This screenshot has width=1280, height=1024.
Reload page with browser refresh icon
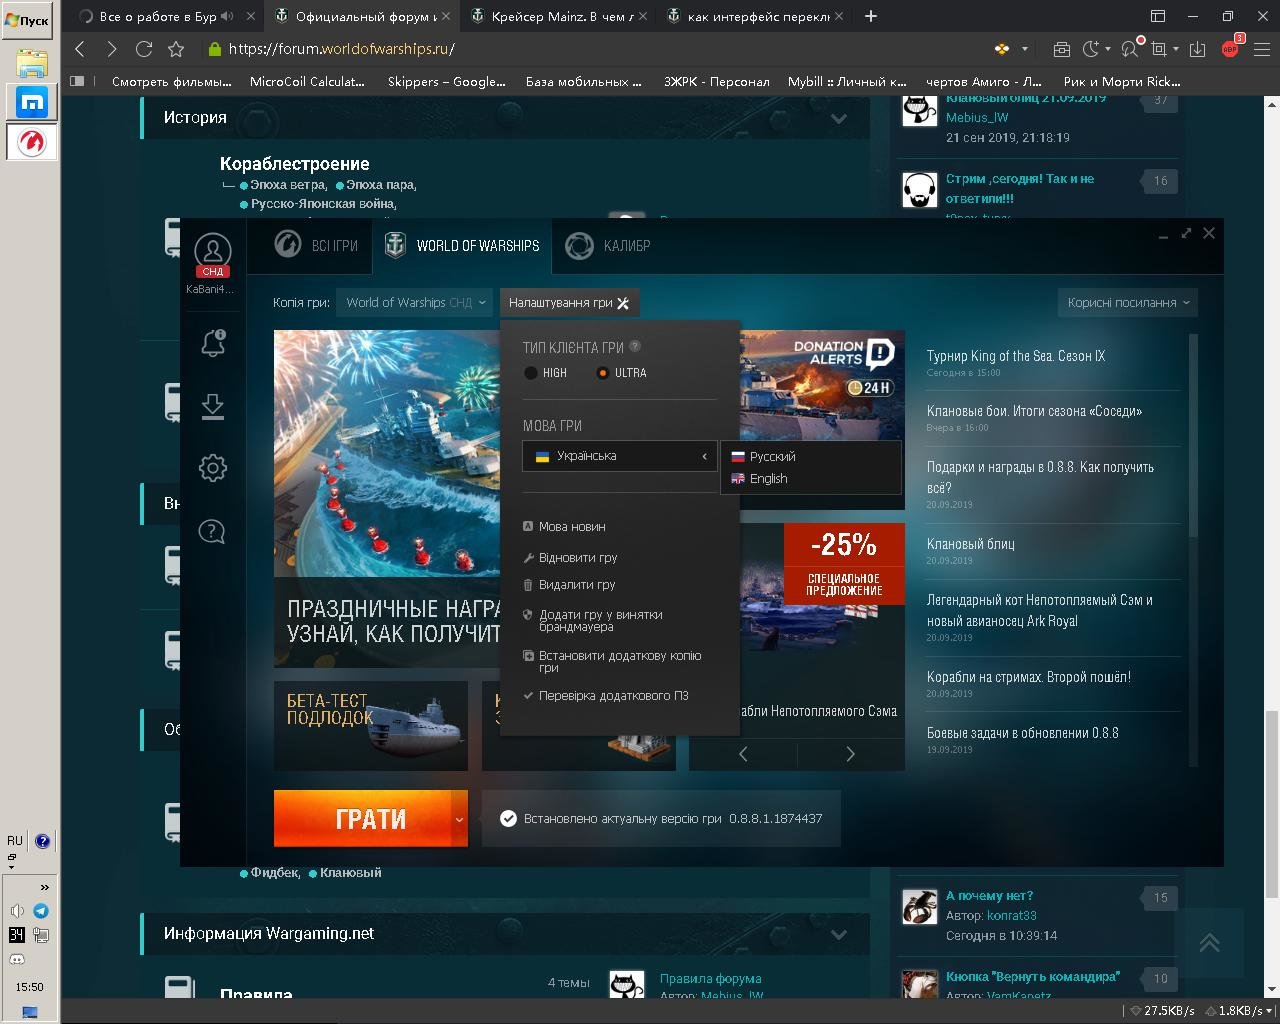(x=144, y=48)
